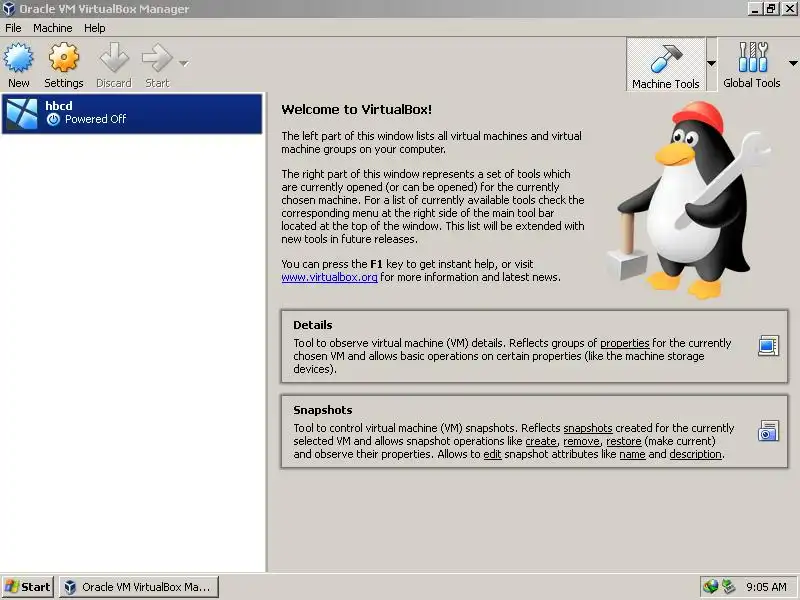
Task: Restore the window with title bar button
Action: [771, 9]
